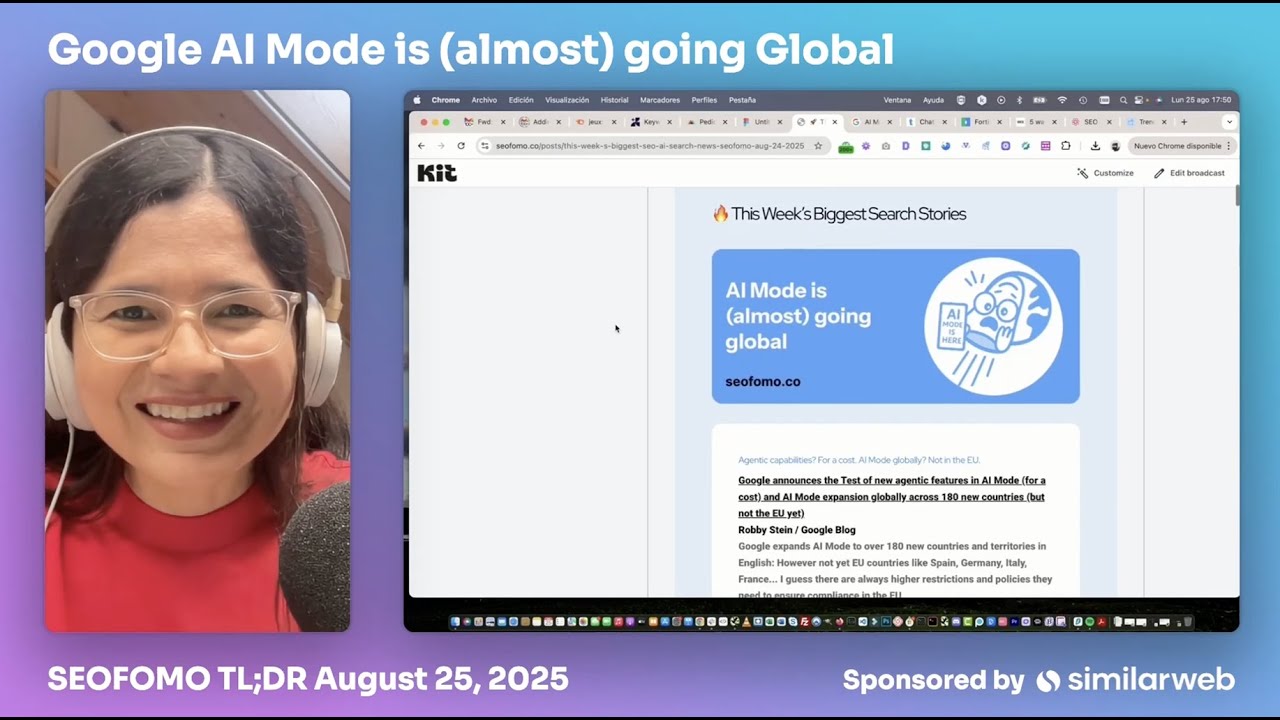The width and height of the screenshot is (1280, 720).
Task: Open a new tab with the plus button
Action: [x=1184, y=122]
